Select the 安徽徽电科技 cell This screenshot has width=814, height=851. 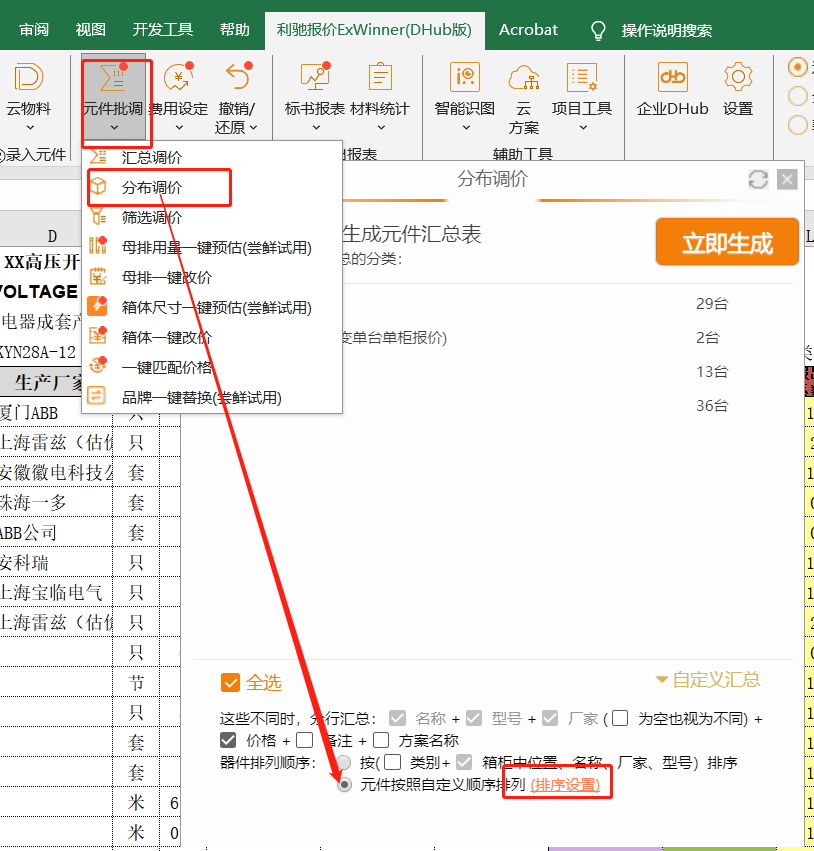pos(56,473)
